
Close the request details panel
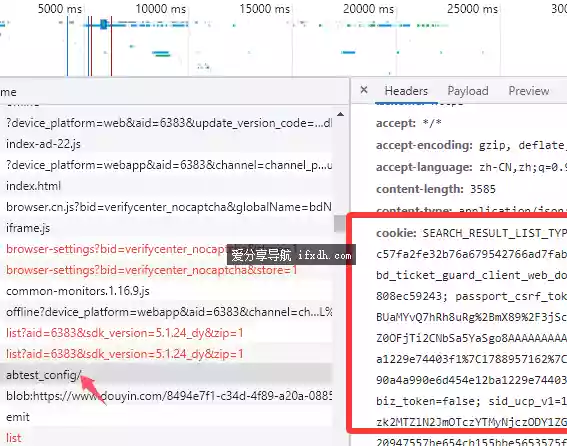[x=364, y=90]
